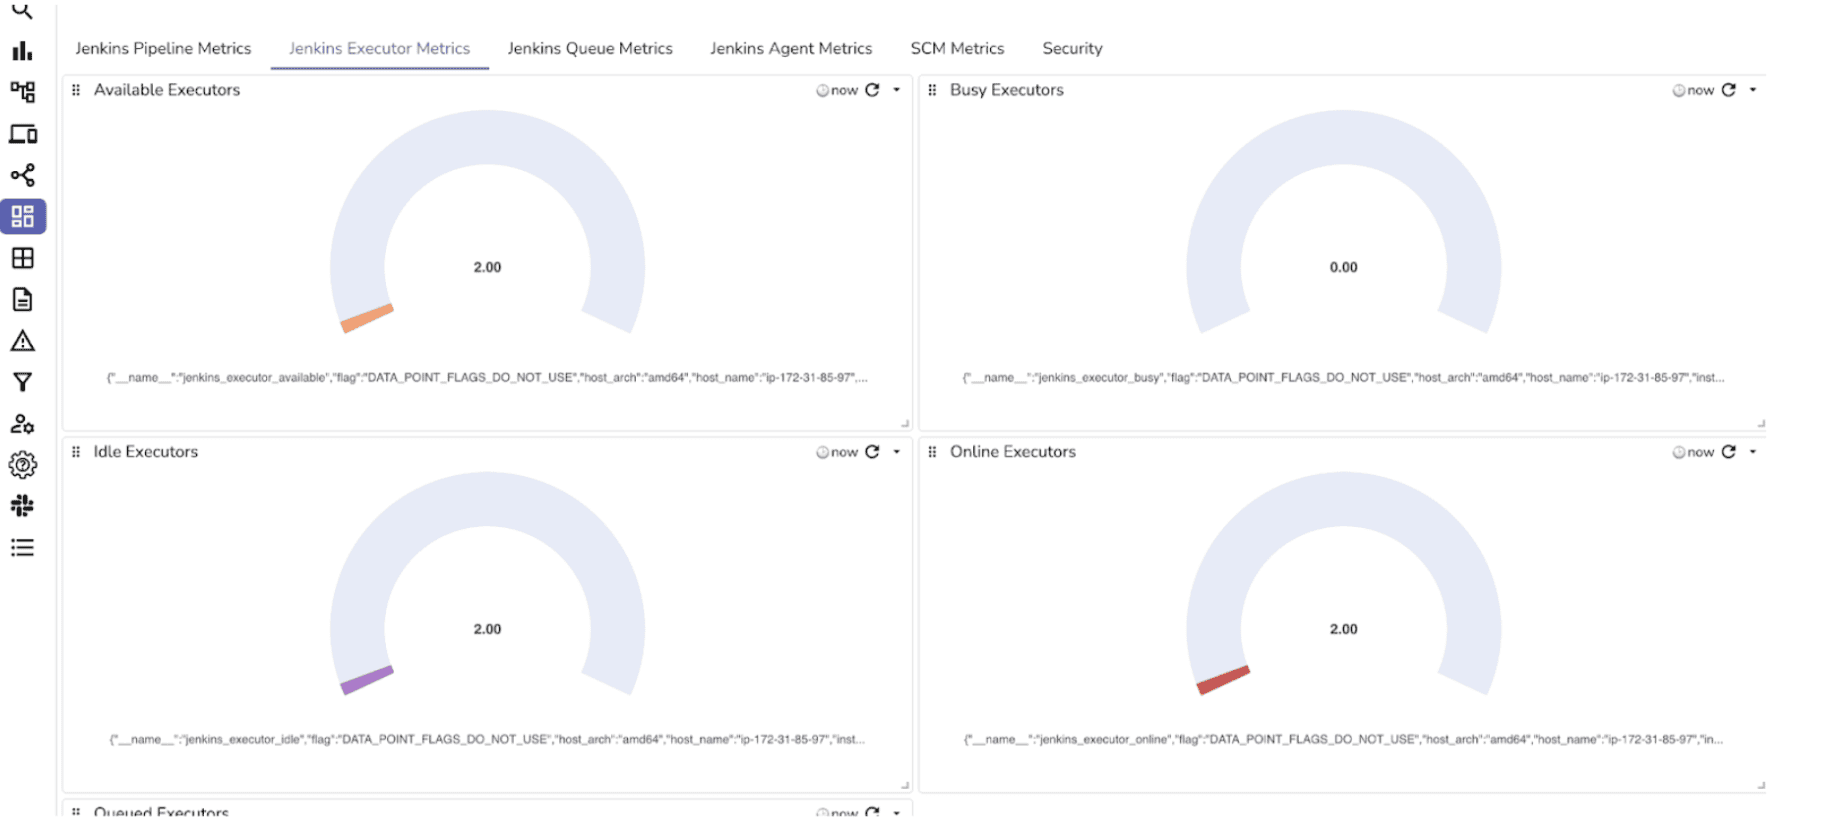Open the dropdown next to Online Executors refresh

(x=1751, y=452)
